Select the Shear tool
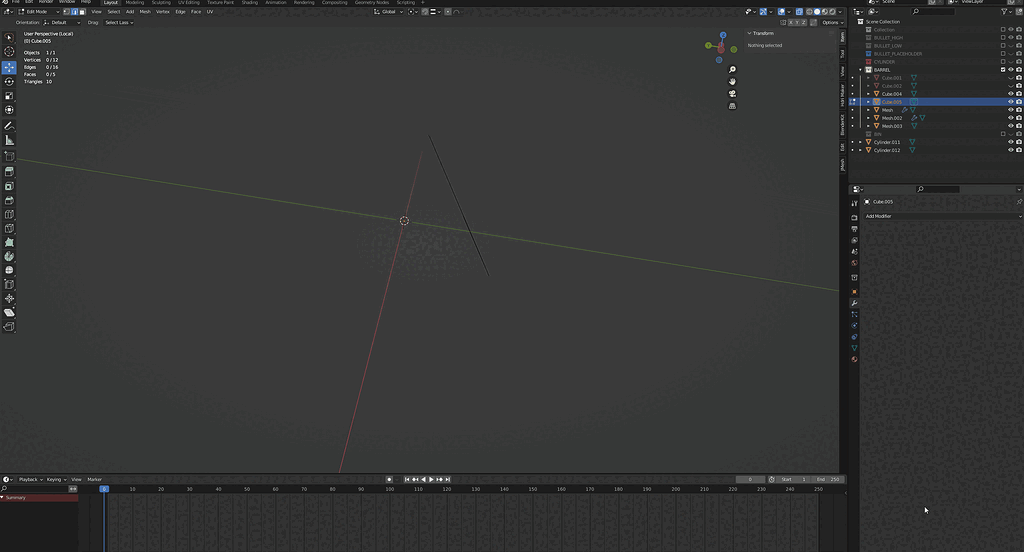1024x552 pixels. tap(9, 313)
